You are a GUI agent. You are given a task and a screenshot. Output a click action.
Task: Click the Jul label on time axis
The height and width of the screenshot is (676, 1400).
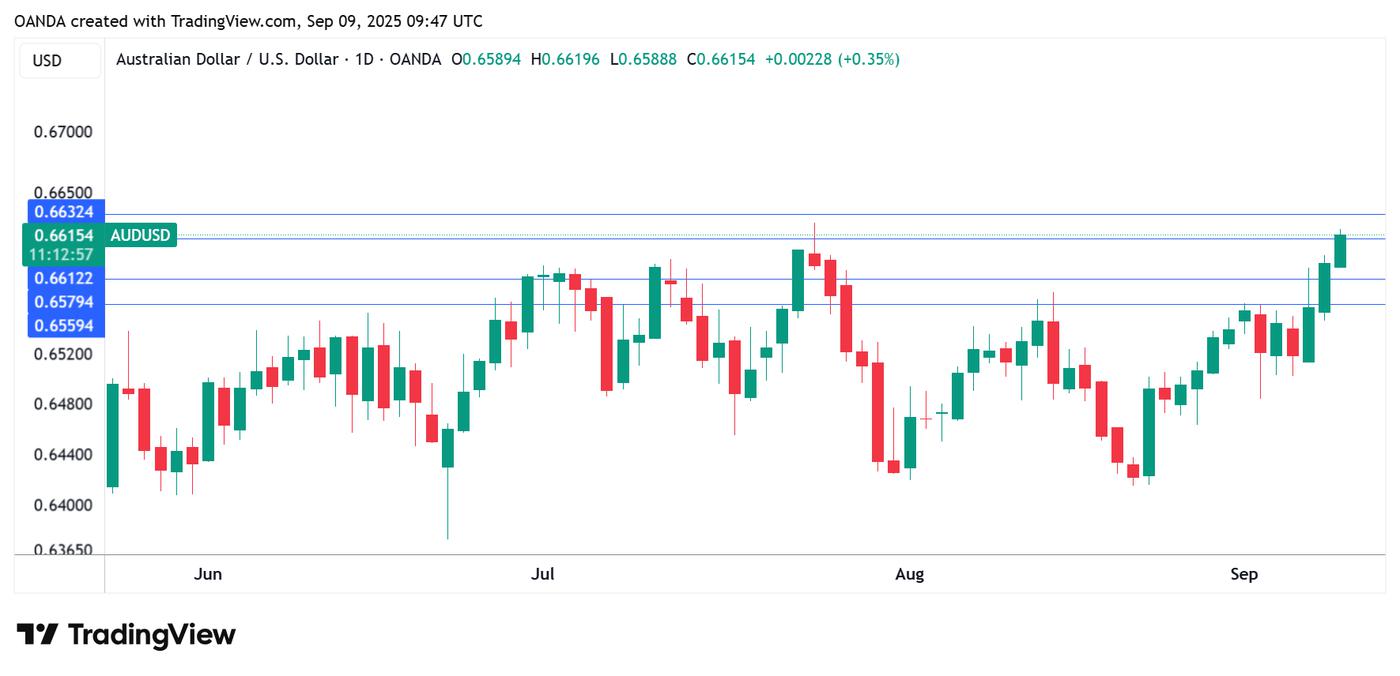click(x=543, y=574)
